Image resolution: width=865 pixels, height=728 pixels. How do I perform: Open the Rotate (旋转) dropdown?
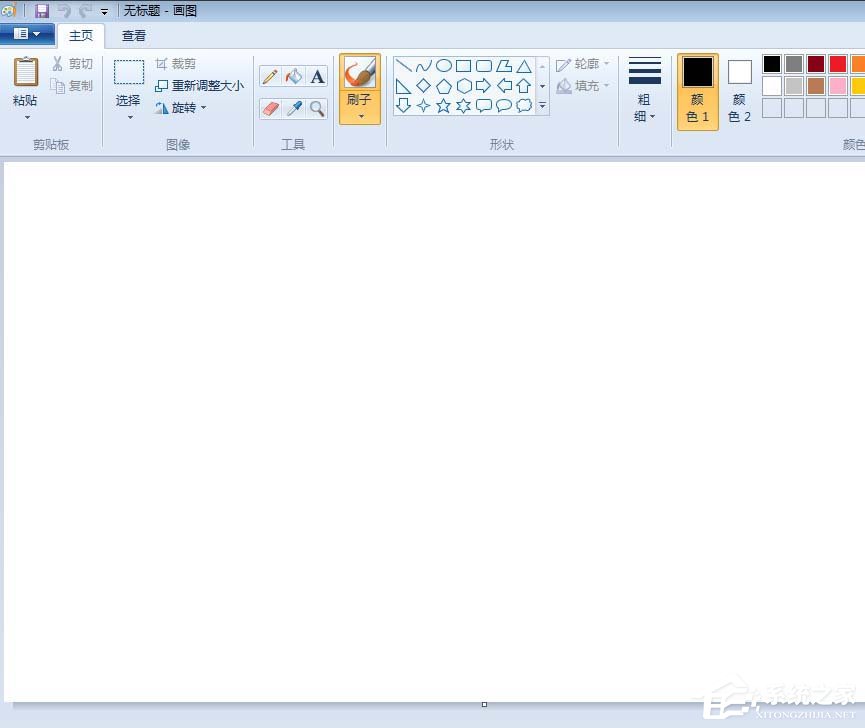181,108
